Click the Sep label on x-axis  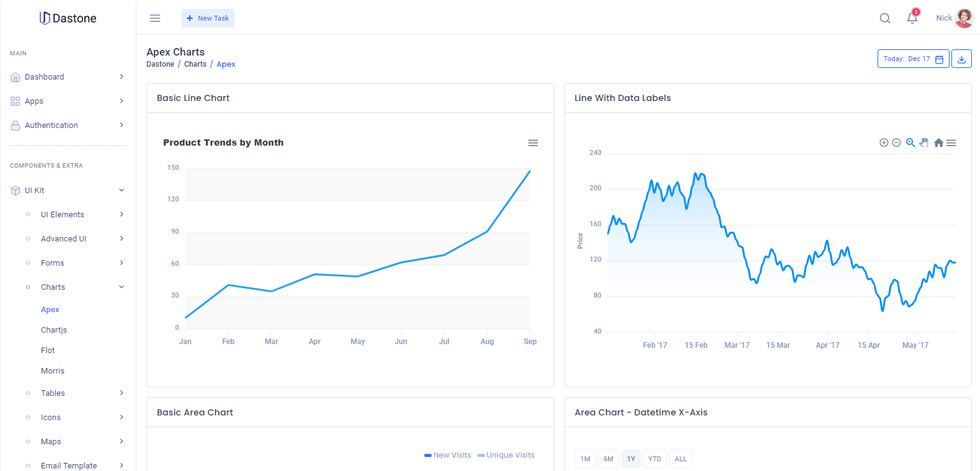531,342
